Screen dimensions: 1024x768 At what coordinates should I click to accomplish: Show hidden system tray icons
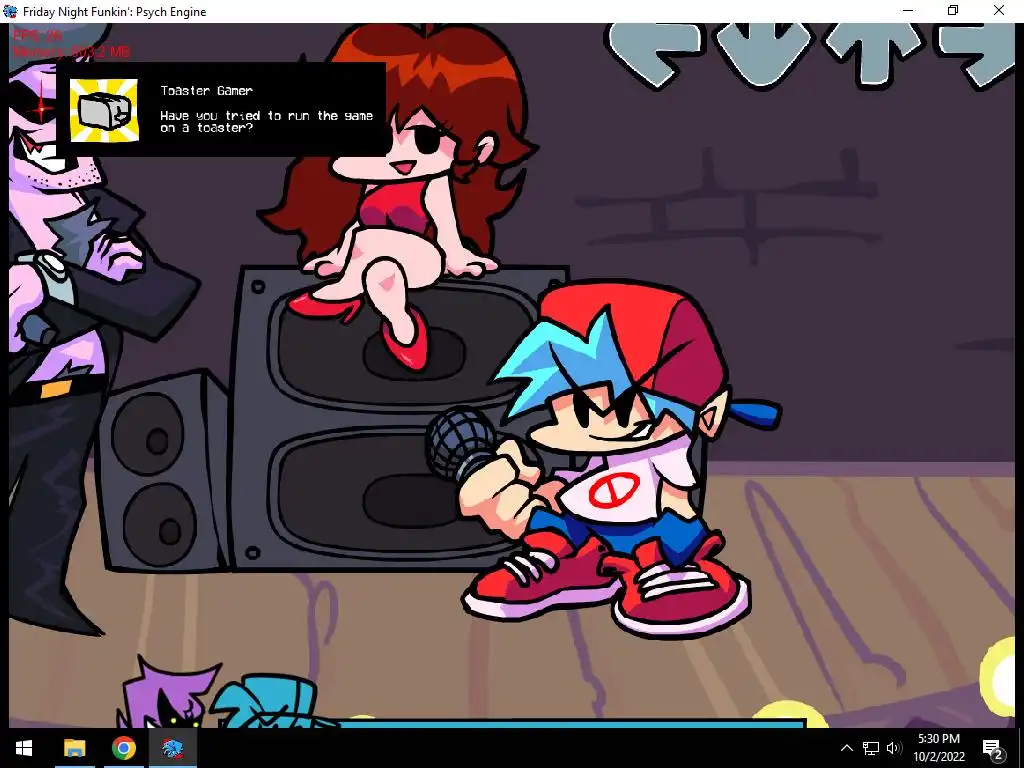pos(846,748)
